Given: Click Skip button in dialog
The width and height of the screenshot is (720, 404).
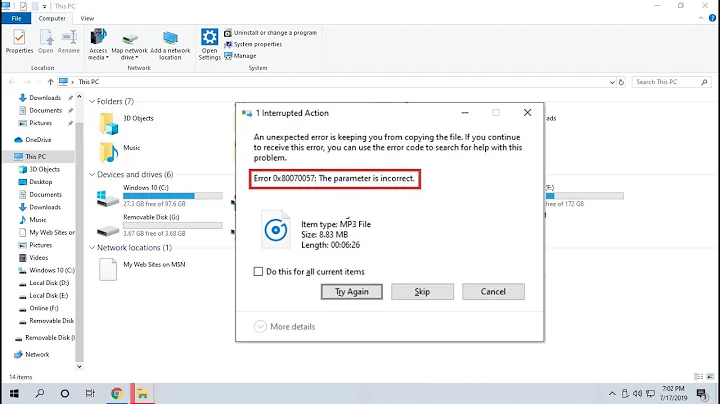Looking at the screenshot, I should click(422, 292).
